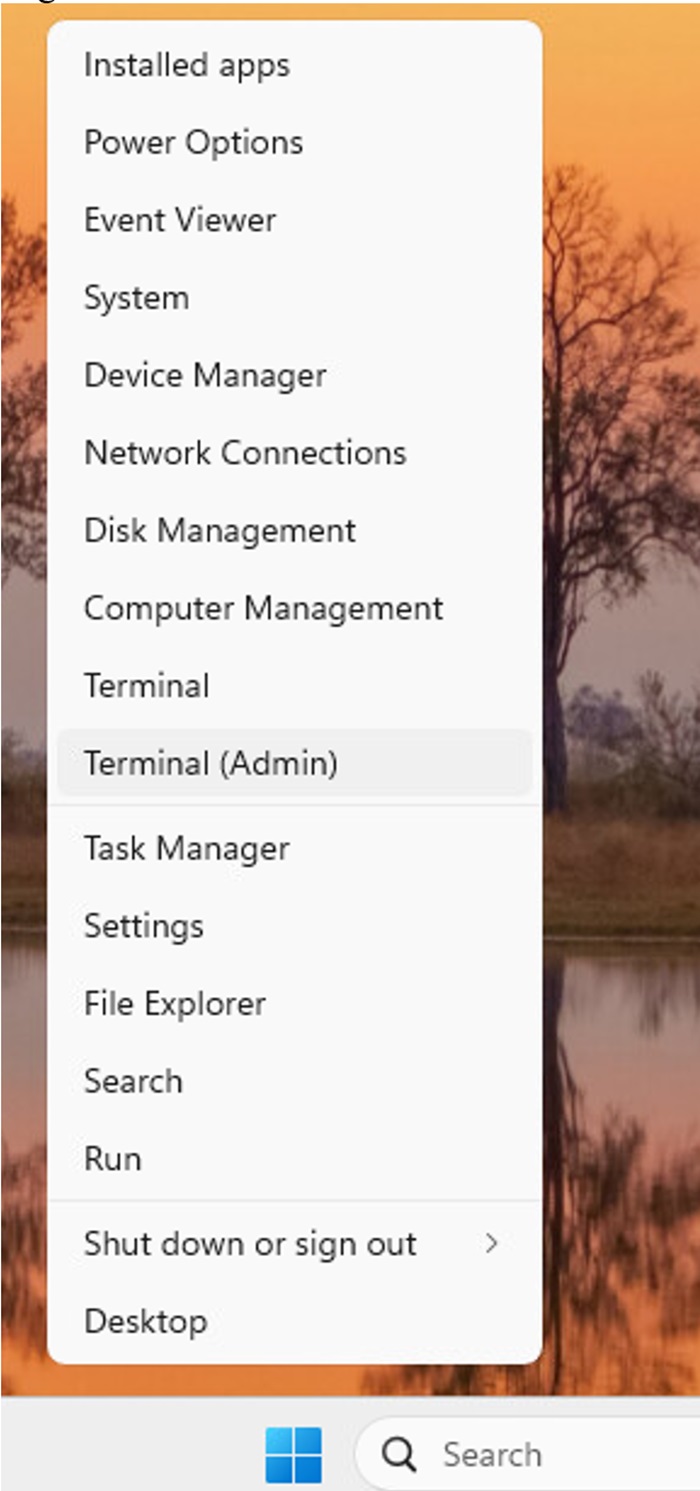Open File Explorer
Screen dimensions: 700x1491
coord(176,1003)
